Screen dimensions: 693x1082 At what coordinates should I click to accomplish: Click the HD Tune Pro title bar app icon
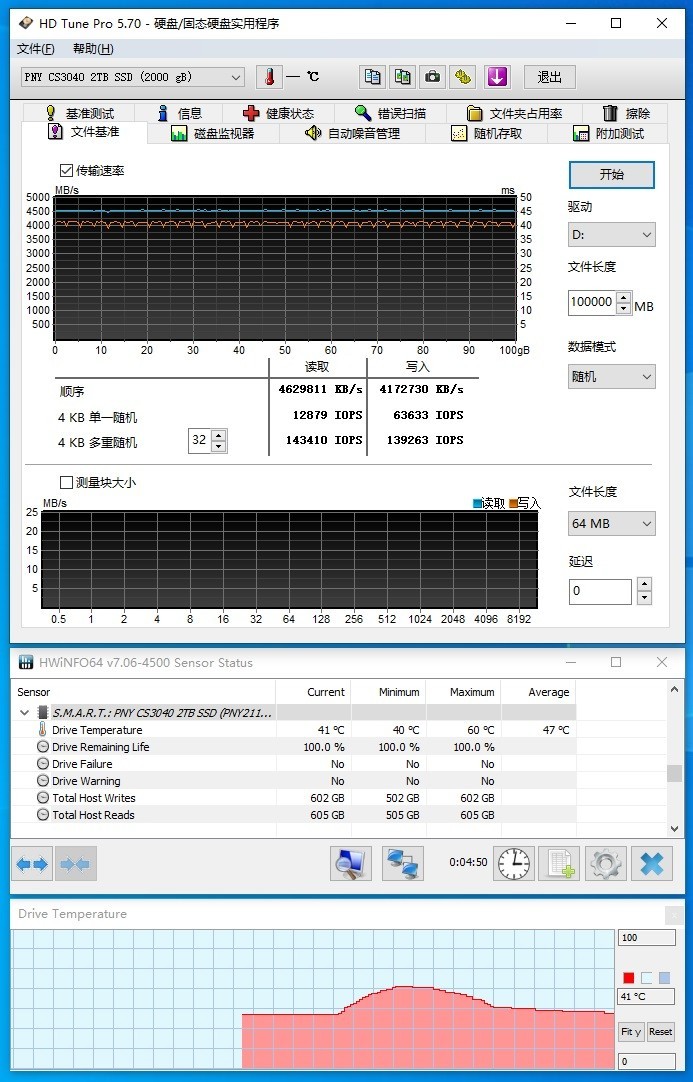[x=26, y=23]
